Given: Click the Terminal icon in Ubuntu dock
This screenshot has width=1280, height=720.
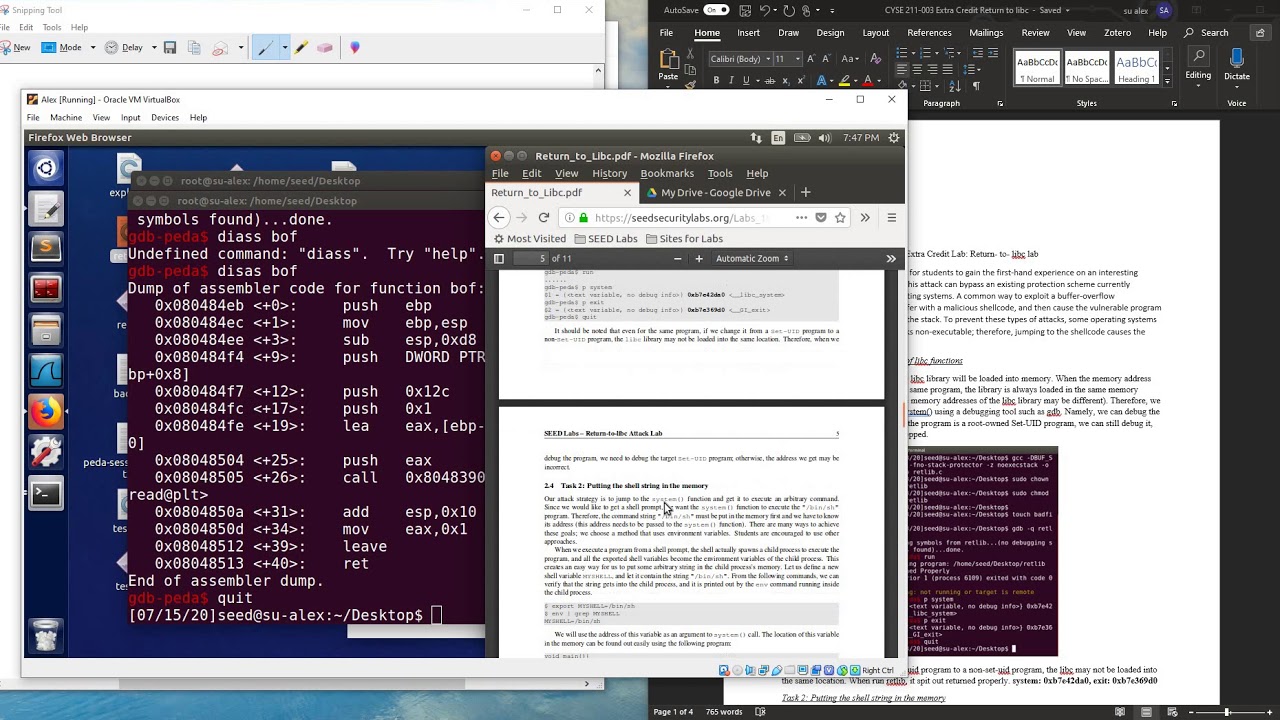Looking at the screenshot, I should click(45, 493).
